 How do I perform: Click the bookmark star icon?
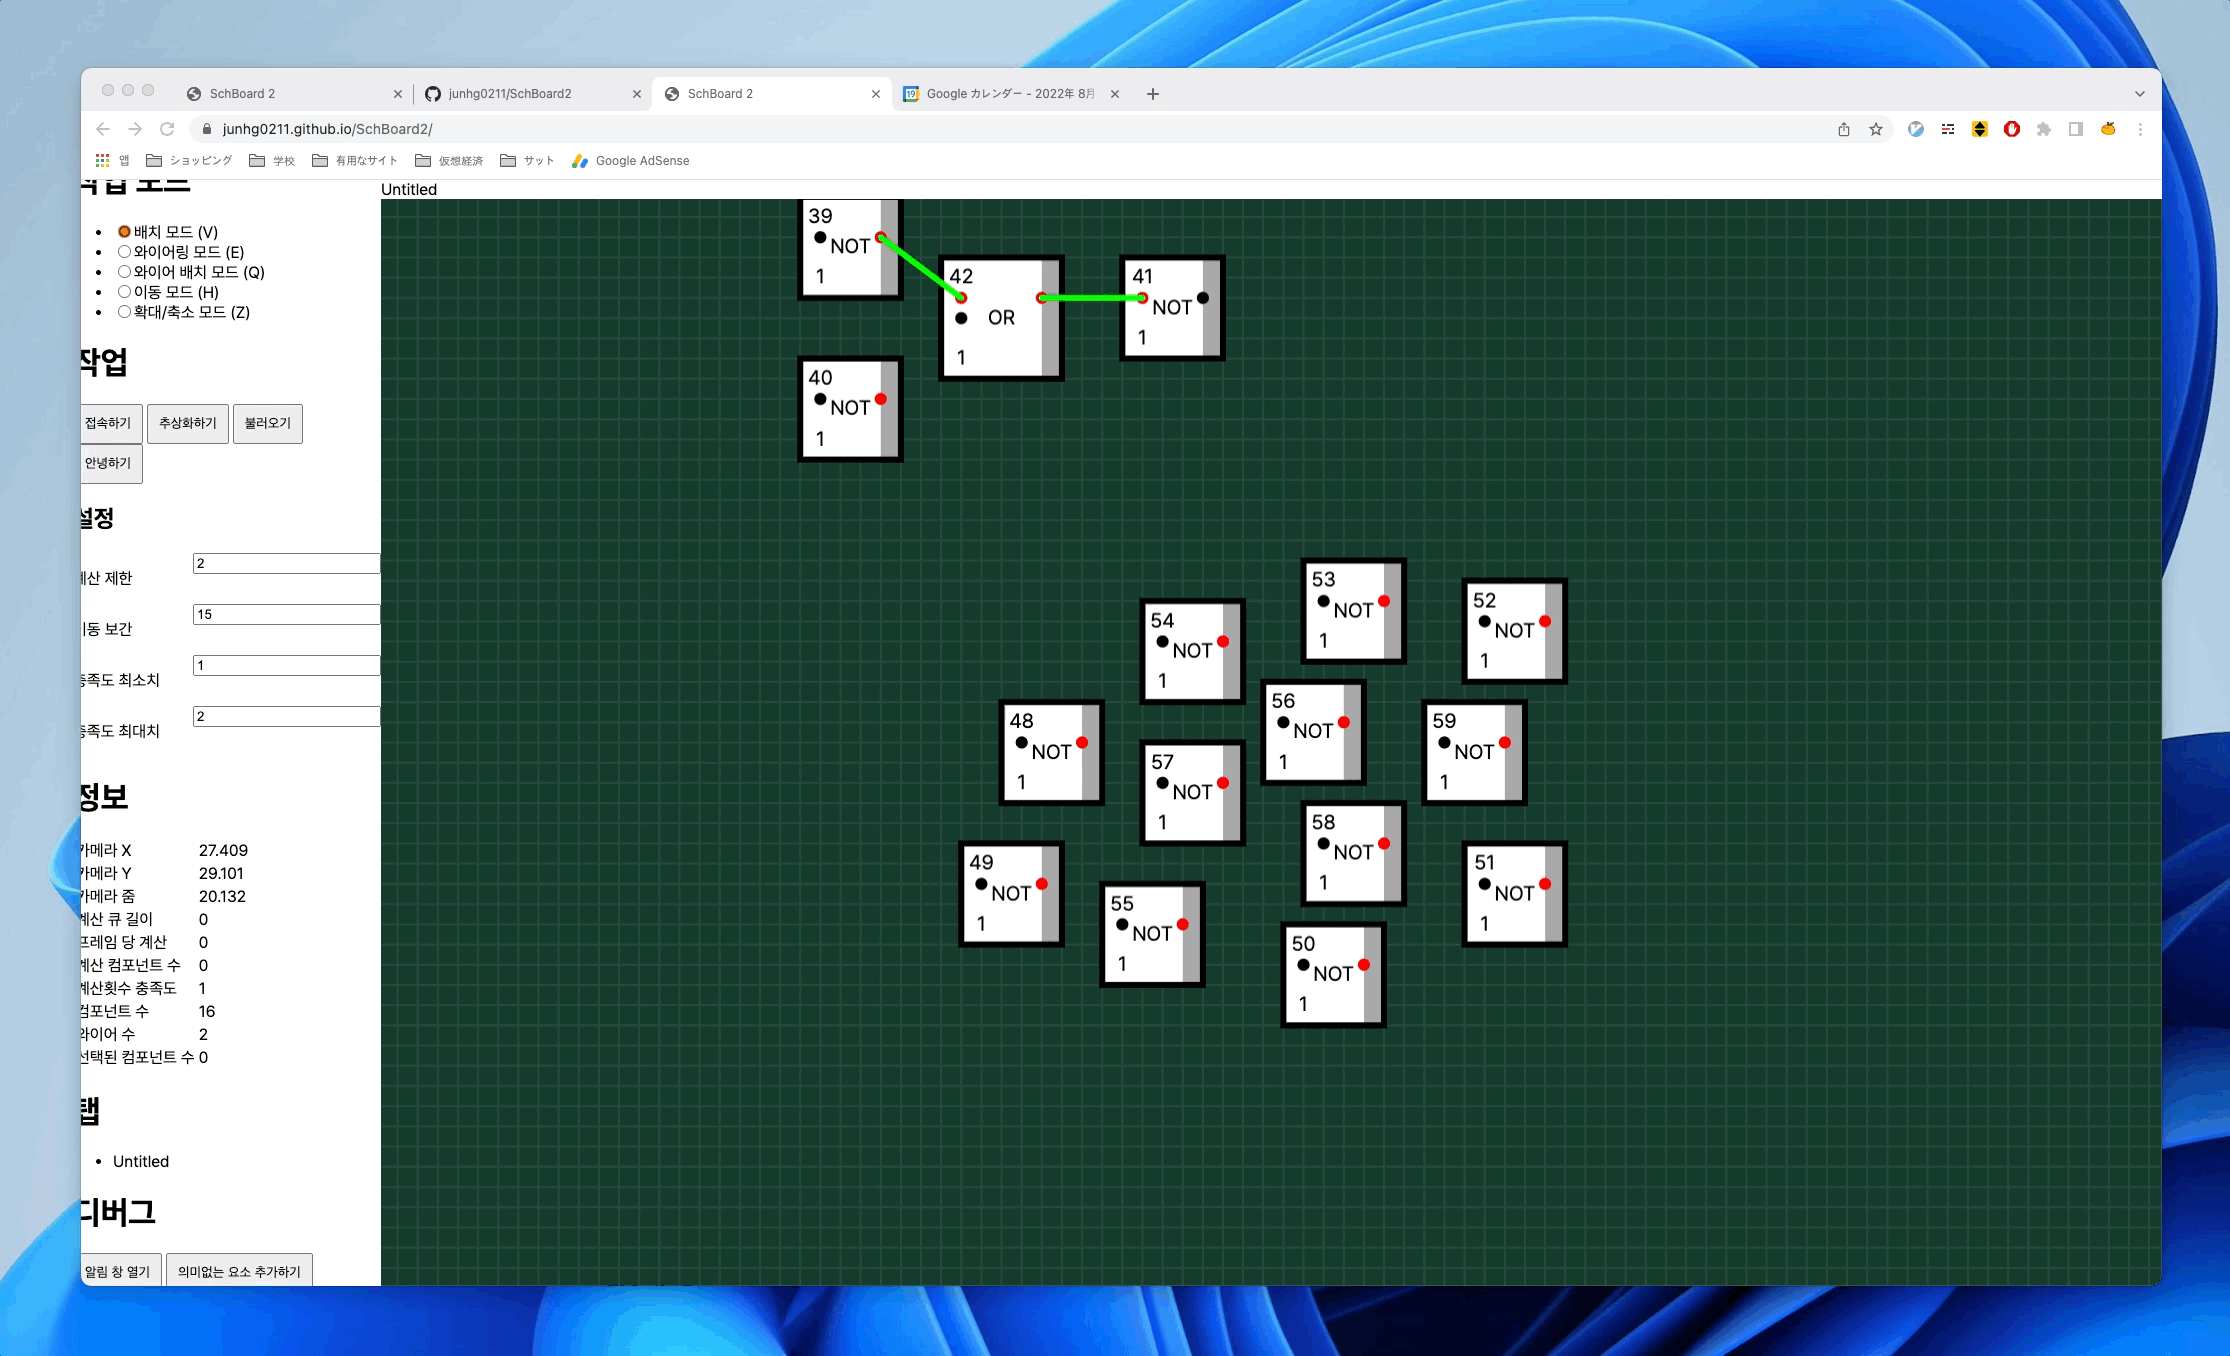click(x=1876, y=129)
